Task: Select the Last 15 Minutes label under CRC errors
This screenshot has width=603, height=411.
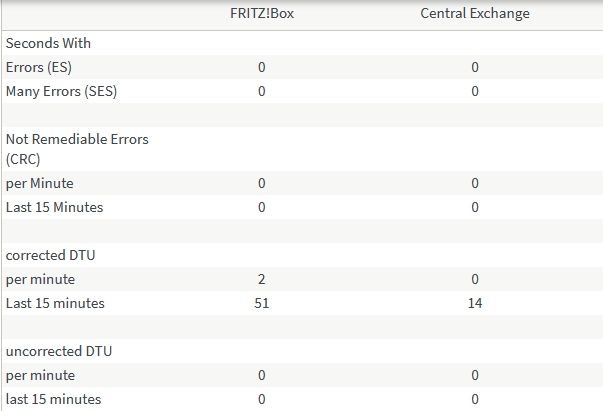Action: coord(54,207)
